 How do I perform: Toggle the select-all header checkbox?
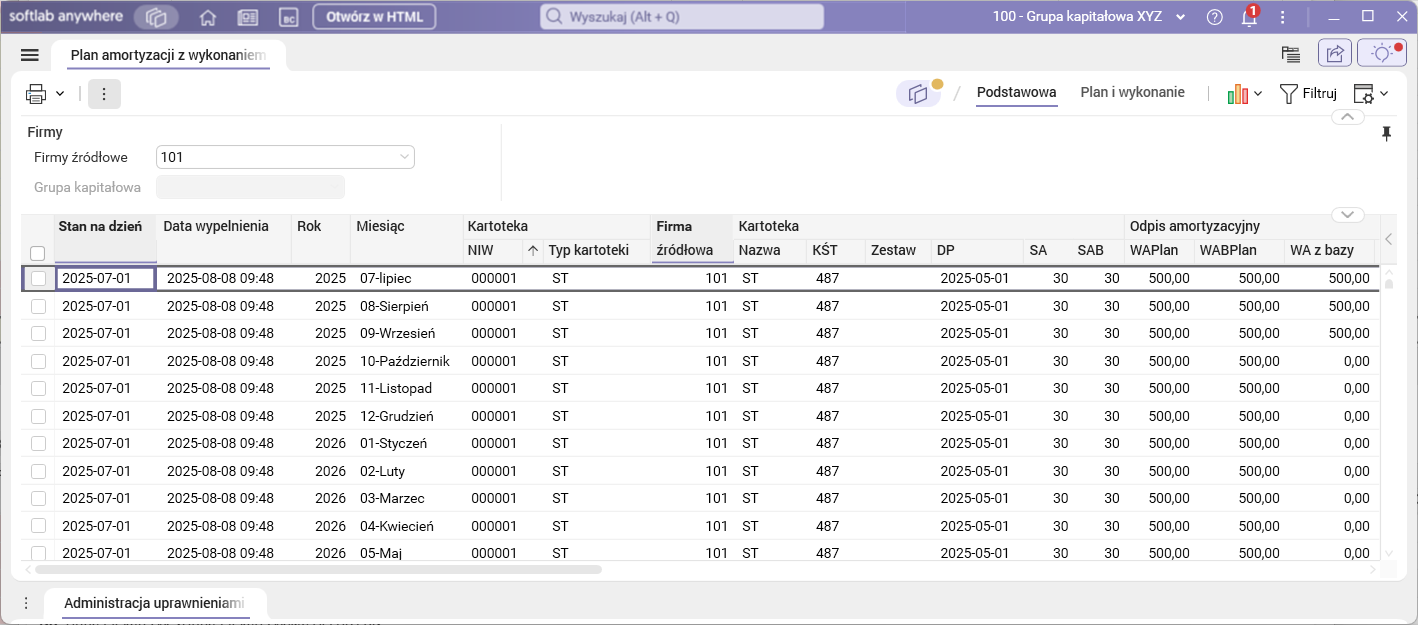pos(38,253)
